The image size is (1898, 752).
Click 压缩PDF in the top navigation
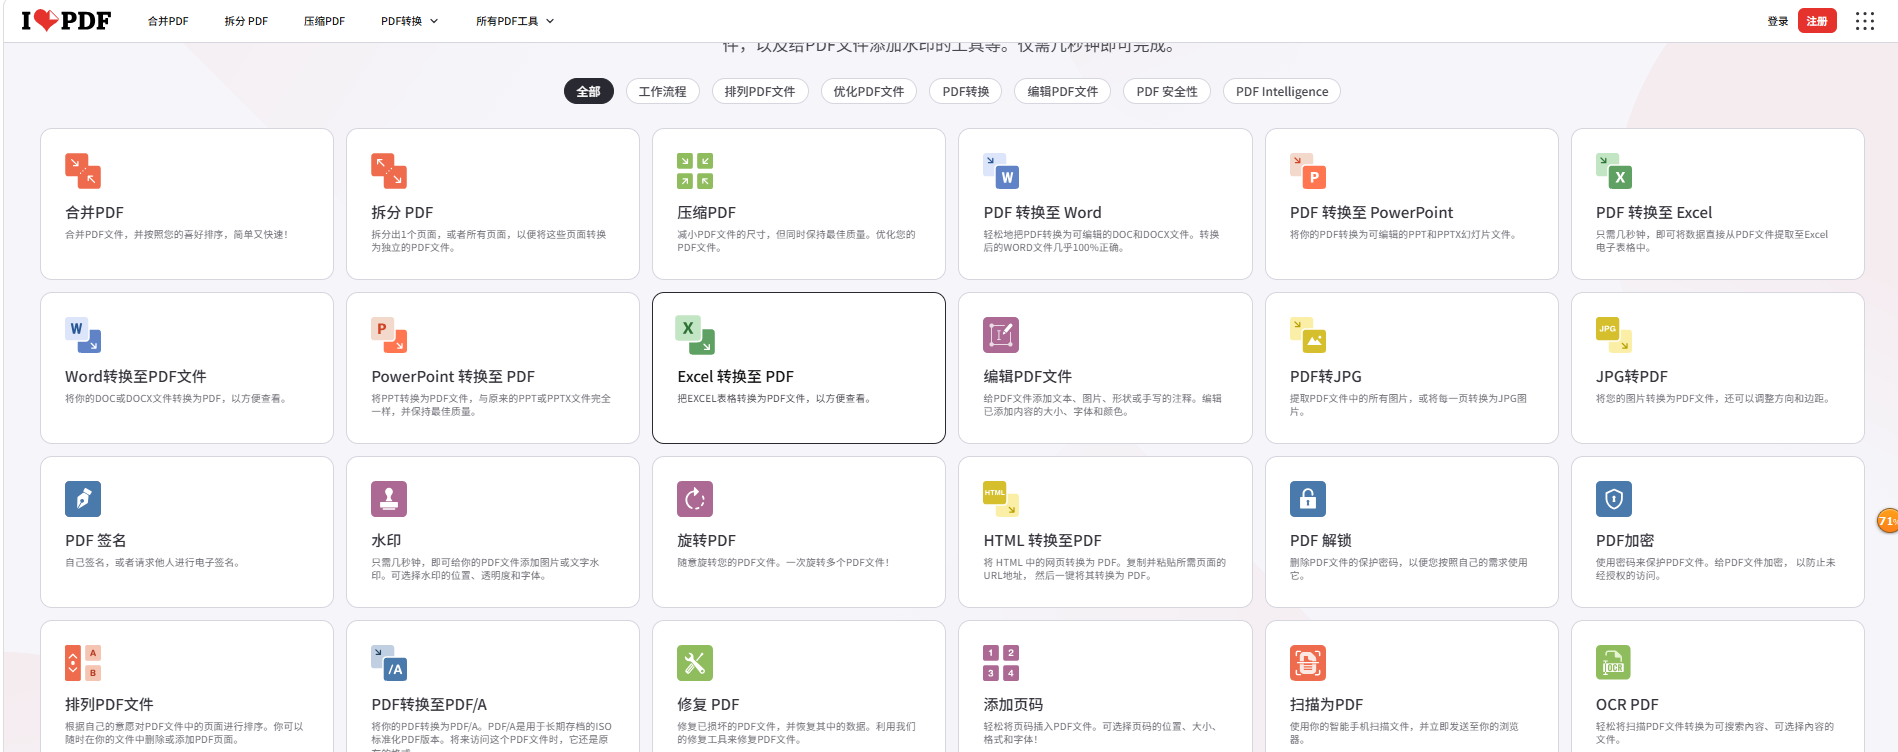(324, 21)
